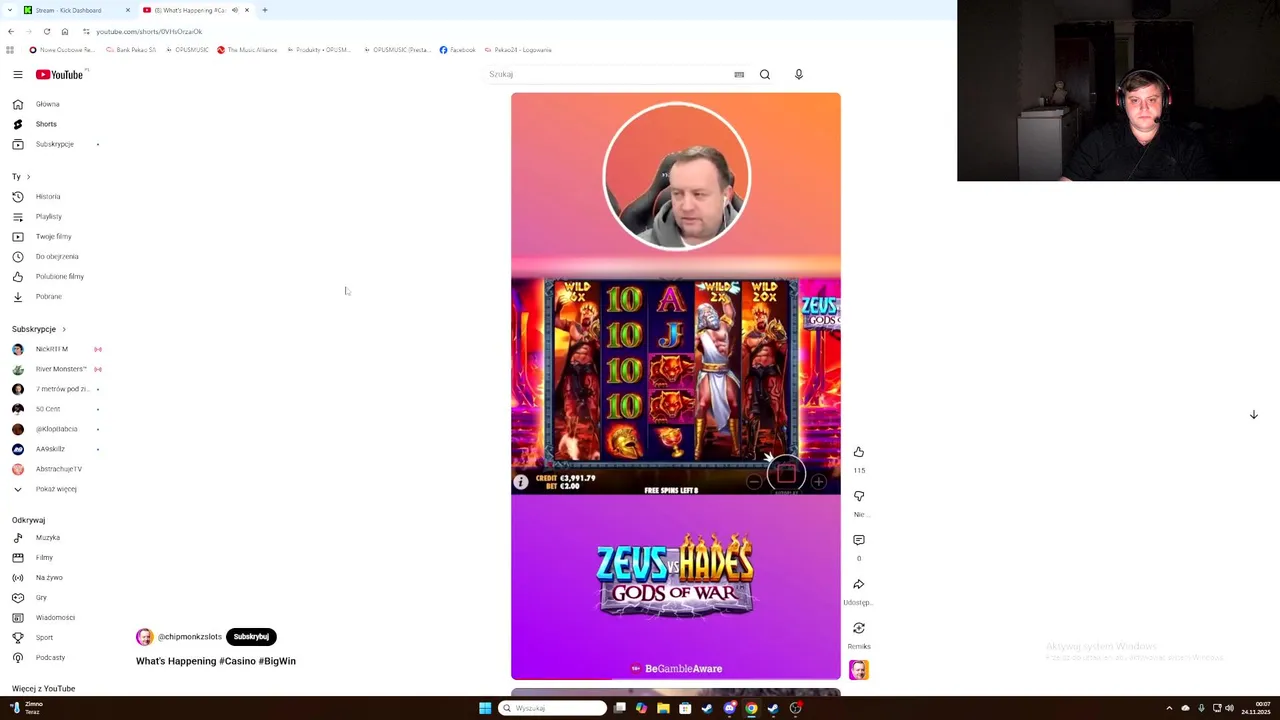Click the Short video player area
The image size is (1280, 720).
click(676, 386)
